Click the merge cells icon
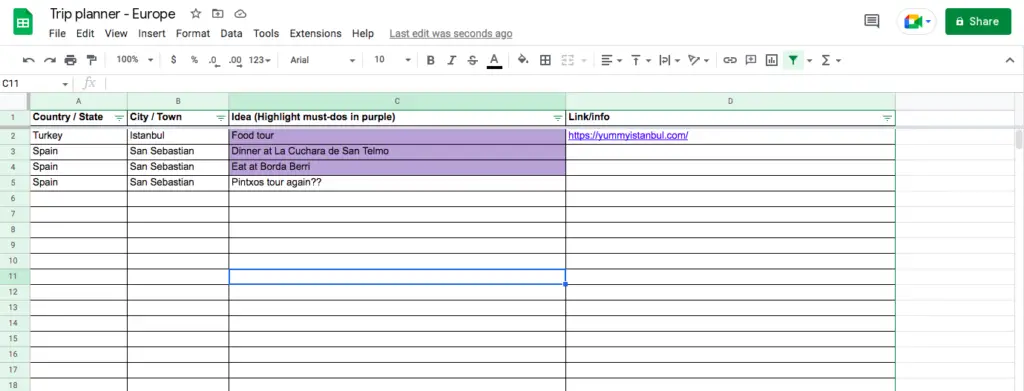The width and height of the screenshot is (1024, 391). [x=567, y=60]
